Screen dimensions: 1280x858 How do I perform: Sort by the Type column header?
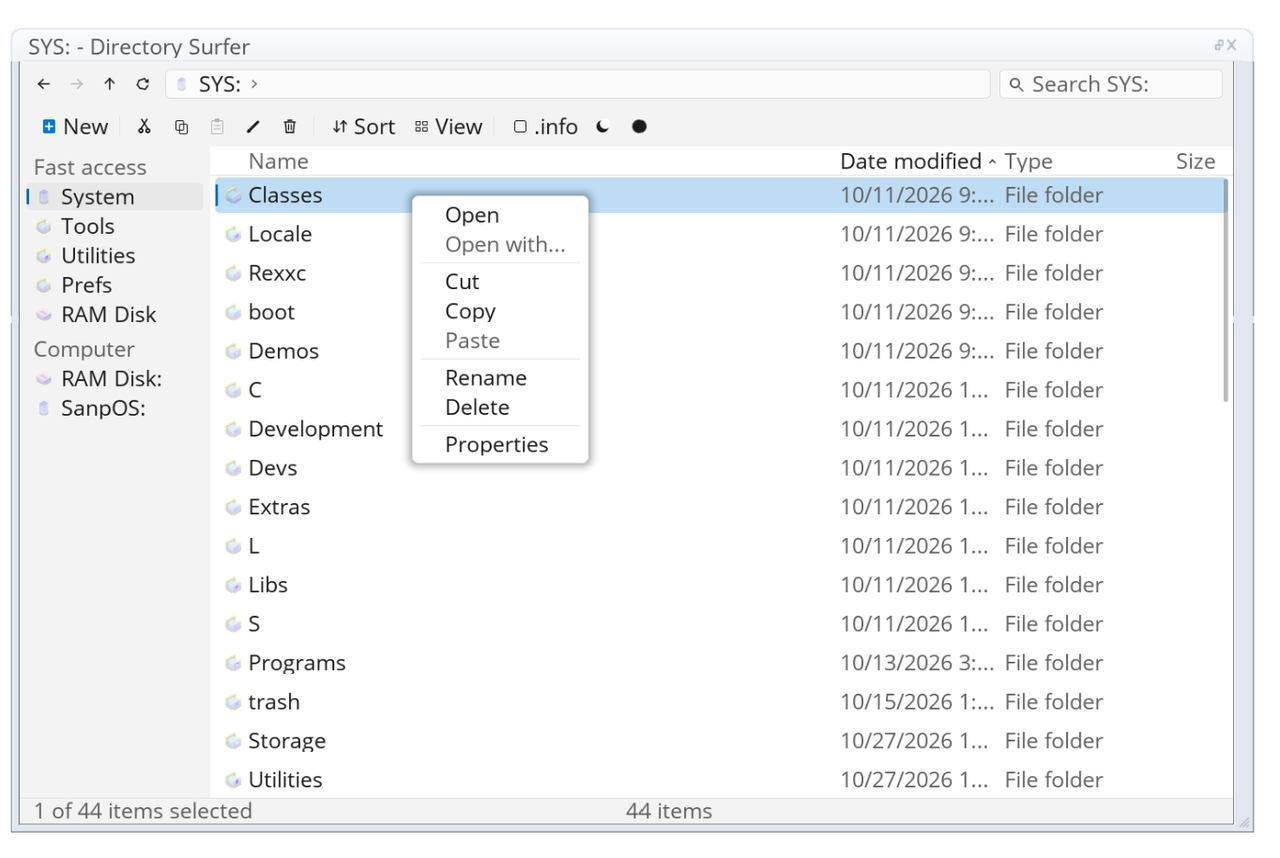(1029, 161)
